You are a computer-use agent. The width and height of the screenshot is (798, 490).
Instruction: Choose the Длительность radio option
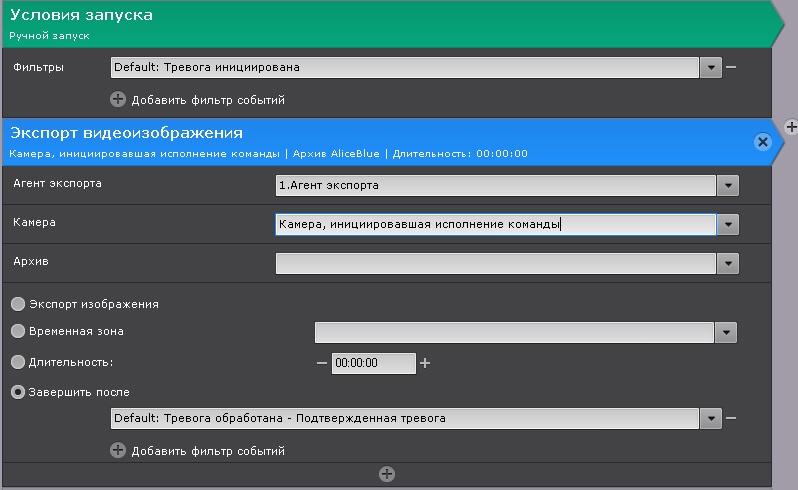[x=18, y=362]
